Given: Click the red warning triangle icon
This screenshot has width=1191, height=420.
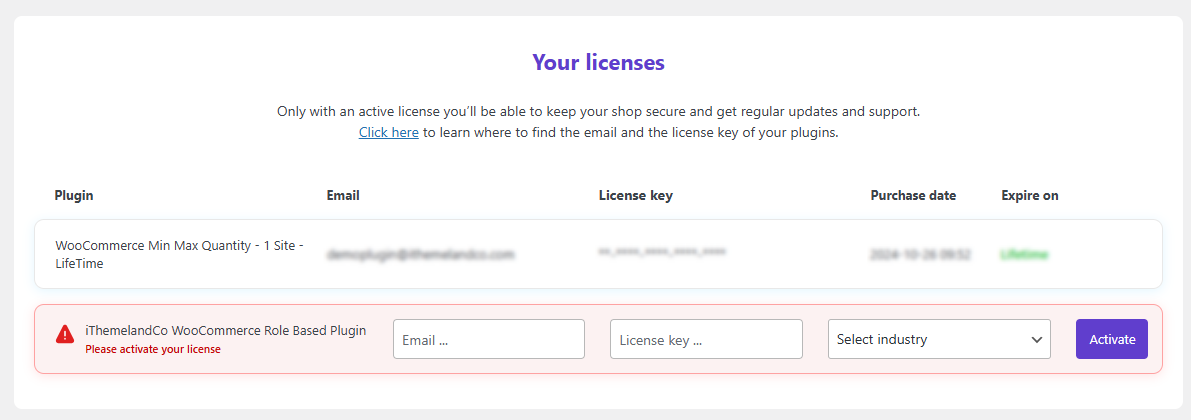Looking at the screenshot, I should point(65,333).
